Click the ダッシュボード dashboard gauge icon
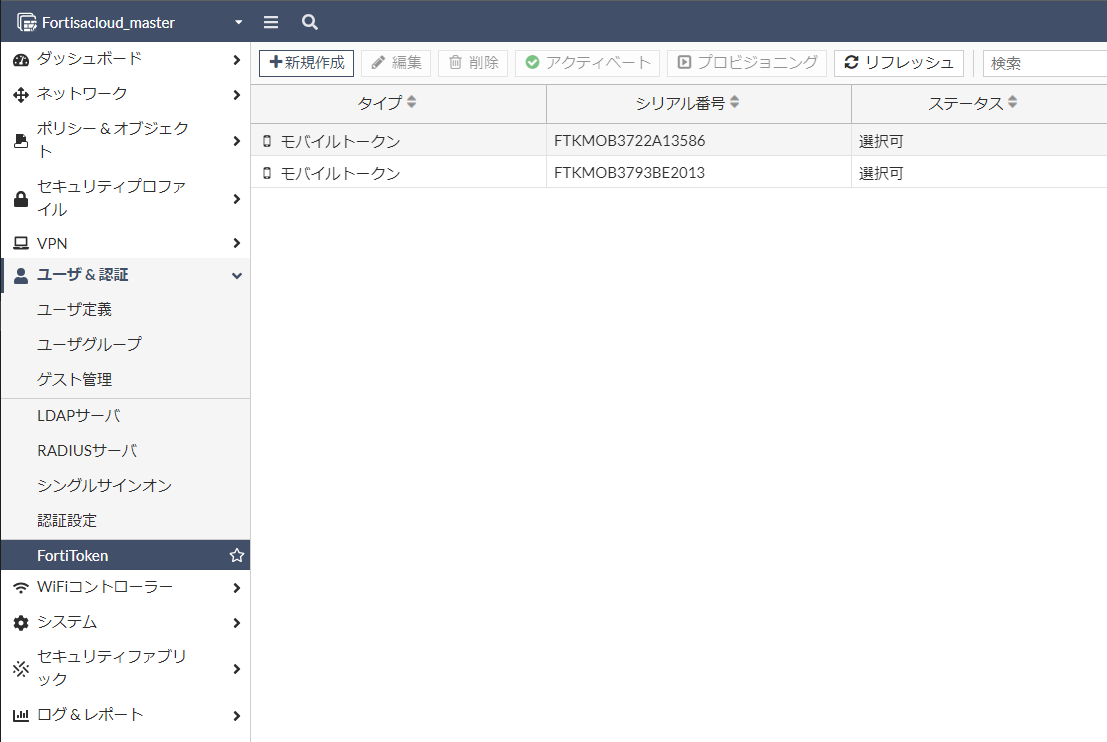Screen dimensions: 1107x742 (x=21, y=60)
